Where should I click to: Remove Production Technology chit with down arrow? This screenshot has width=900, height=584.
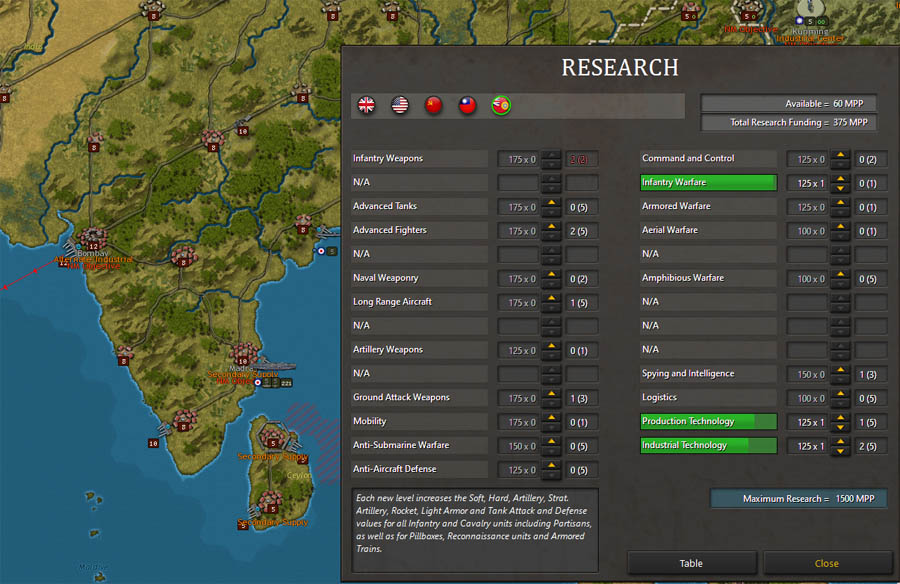click(x=840, y=427)
